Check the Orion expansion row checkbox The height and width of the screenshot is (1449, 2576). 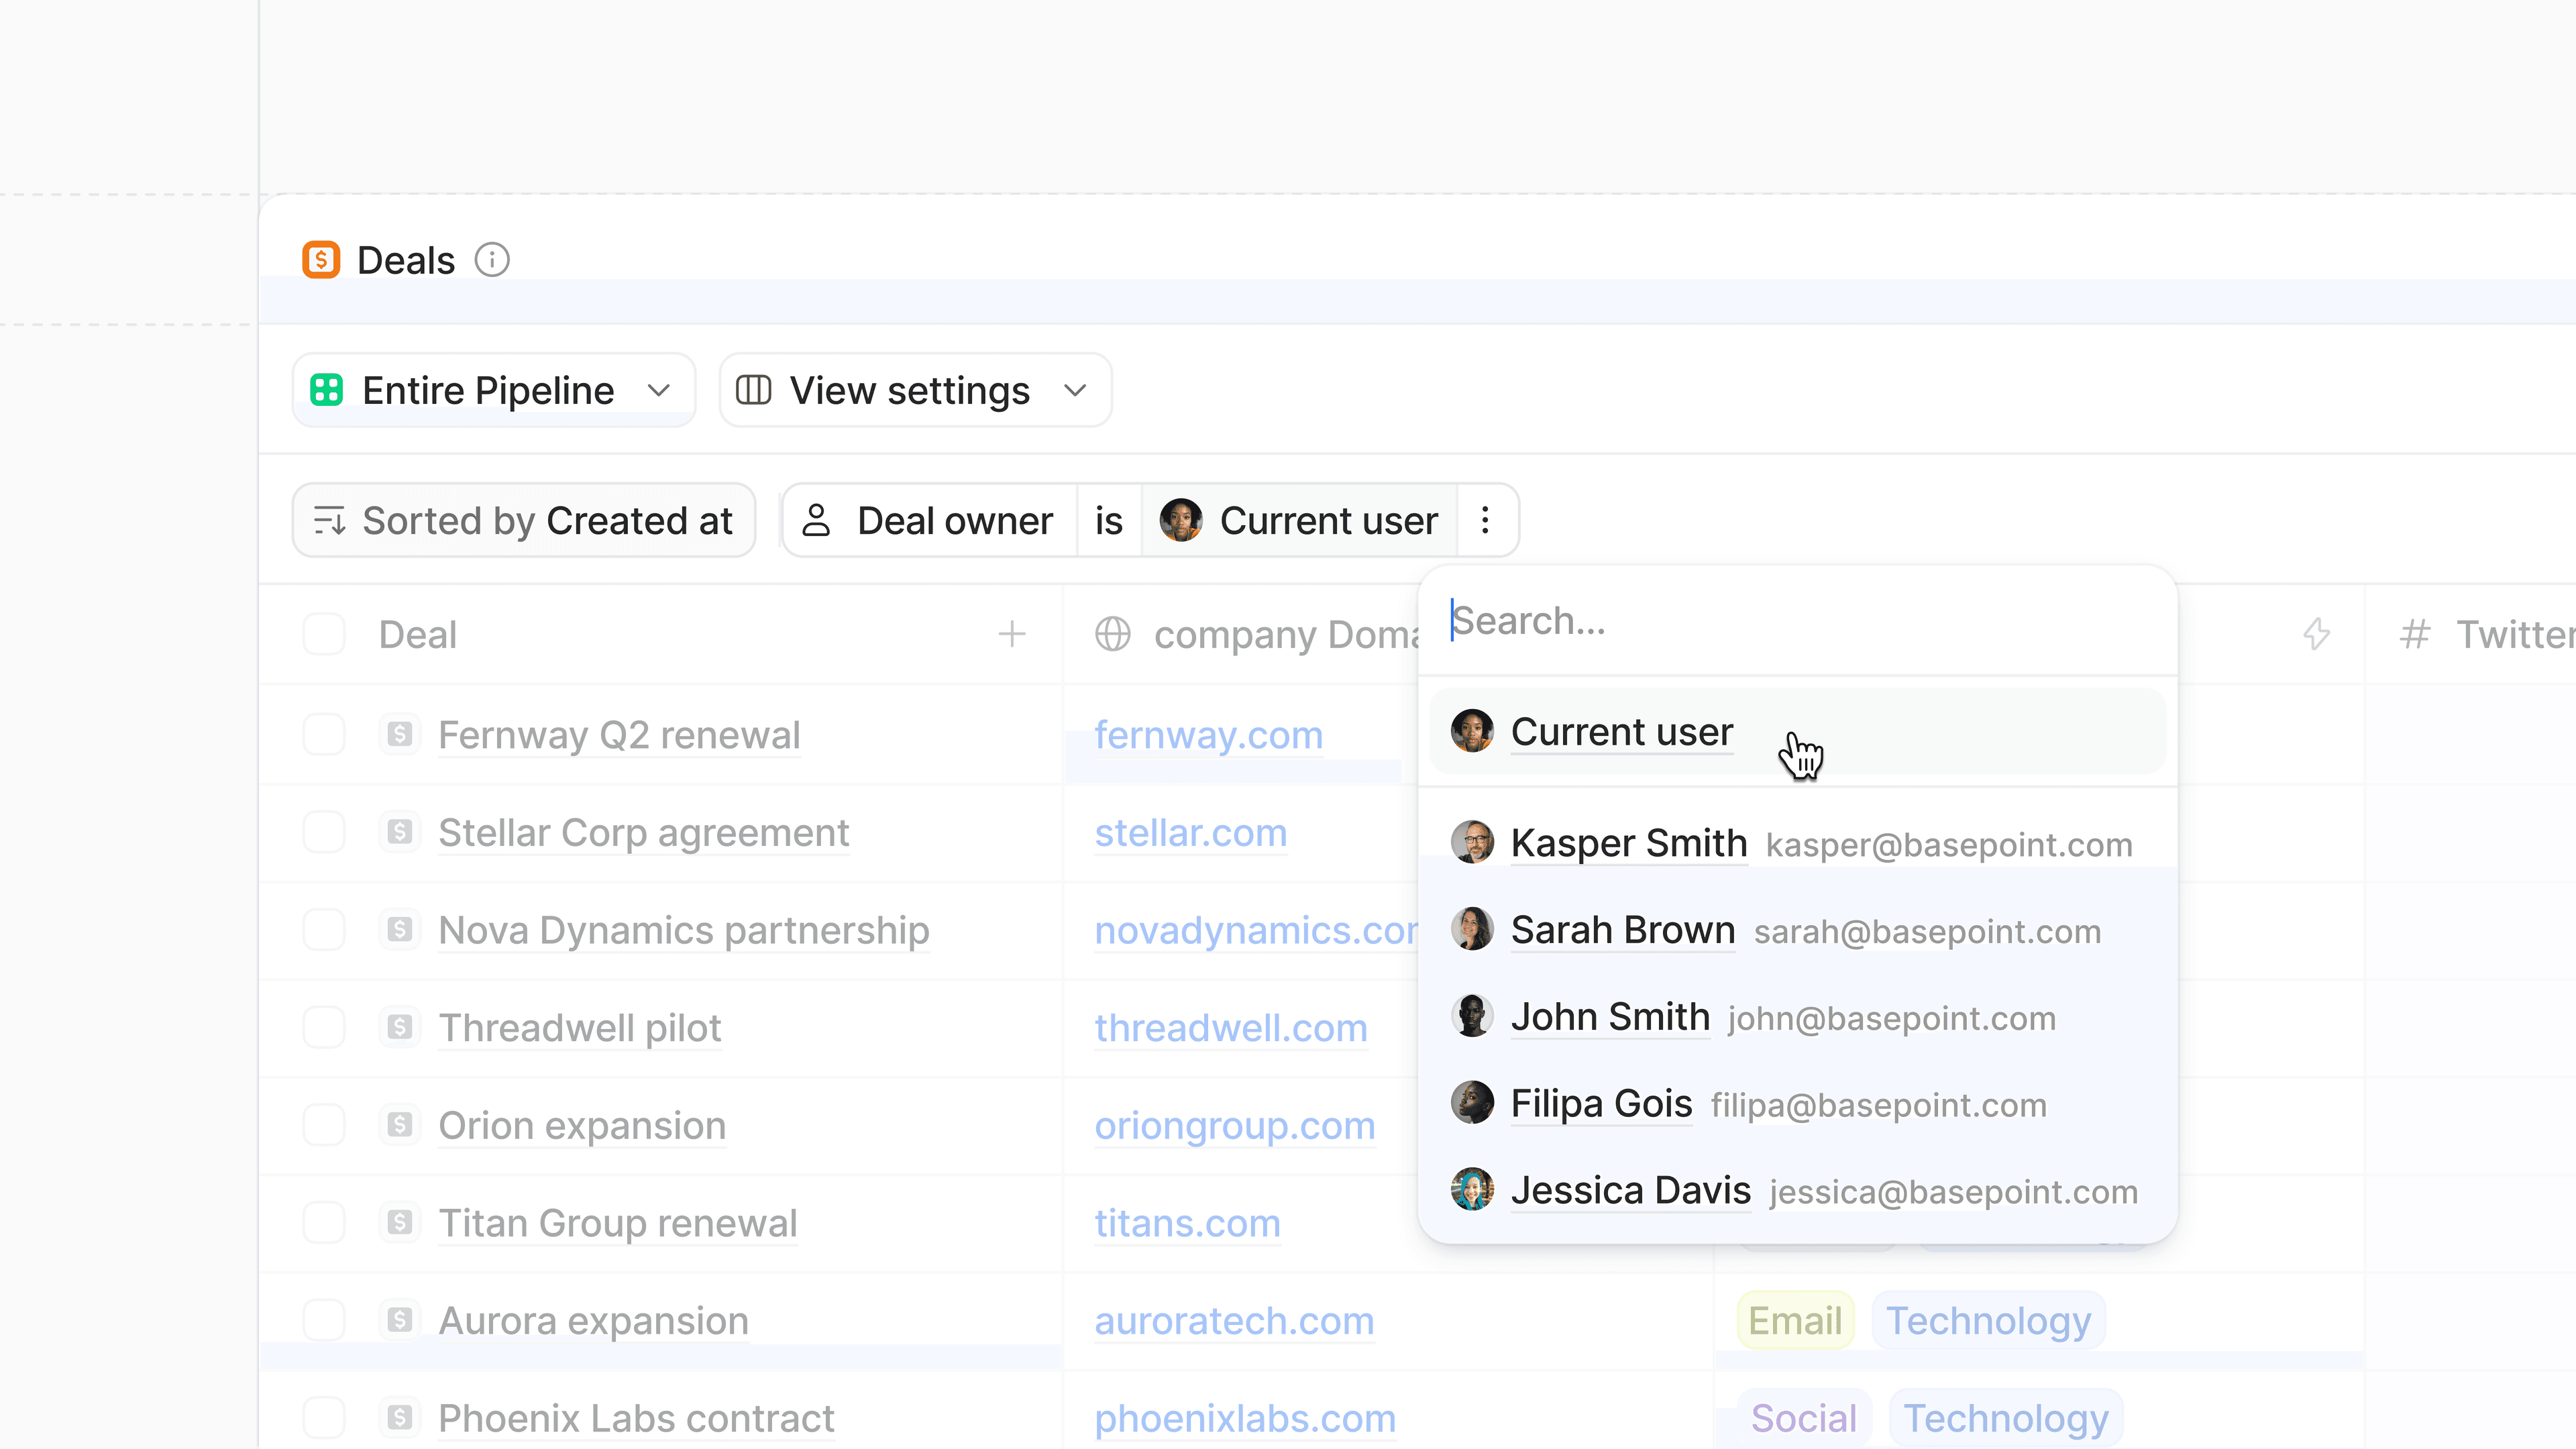point(324,1125)
